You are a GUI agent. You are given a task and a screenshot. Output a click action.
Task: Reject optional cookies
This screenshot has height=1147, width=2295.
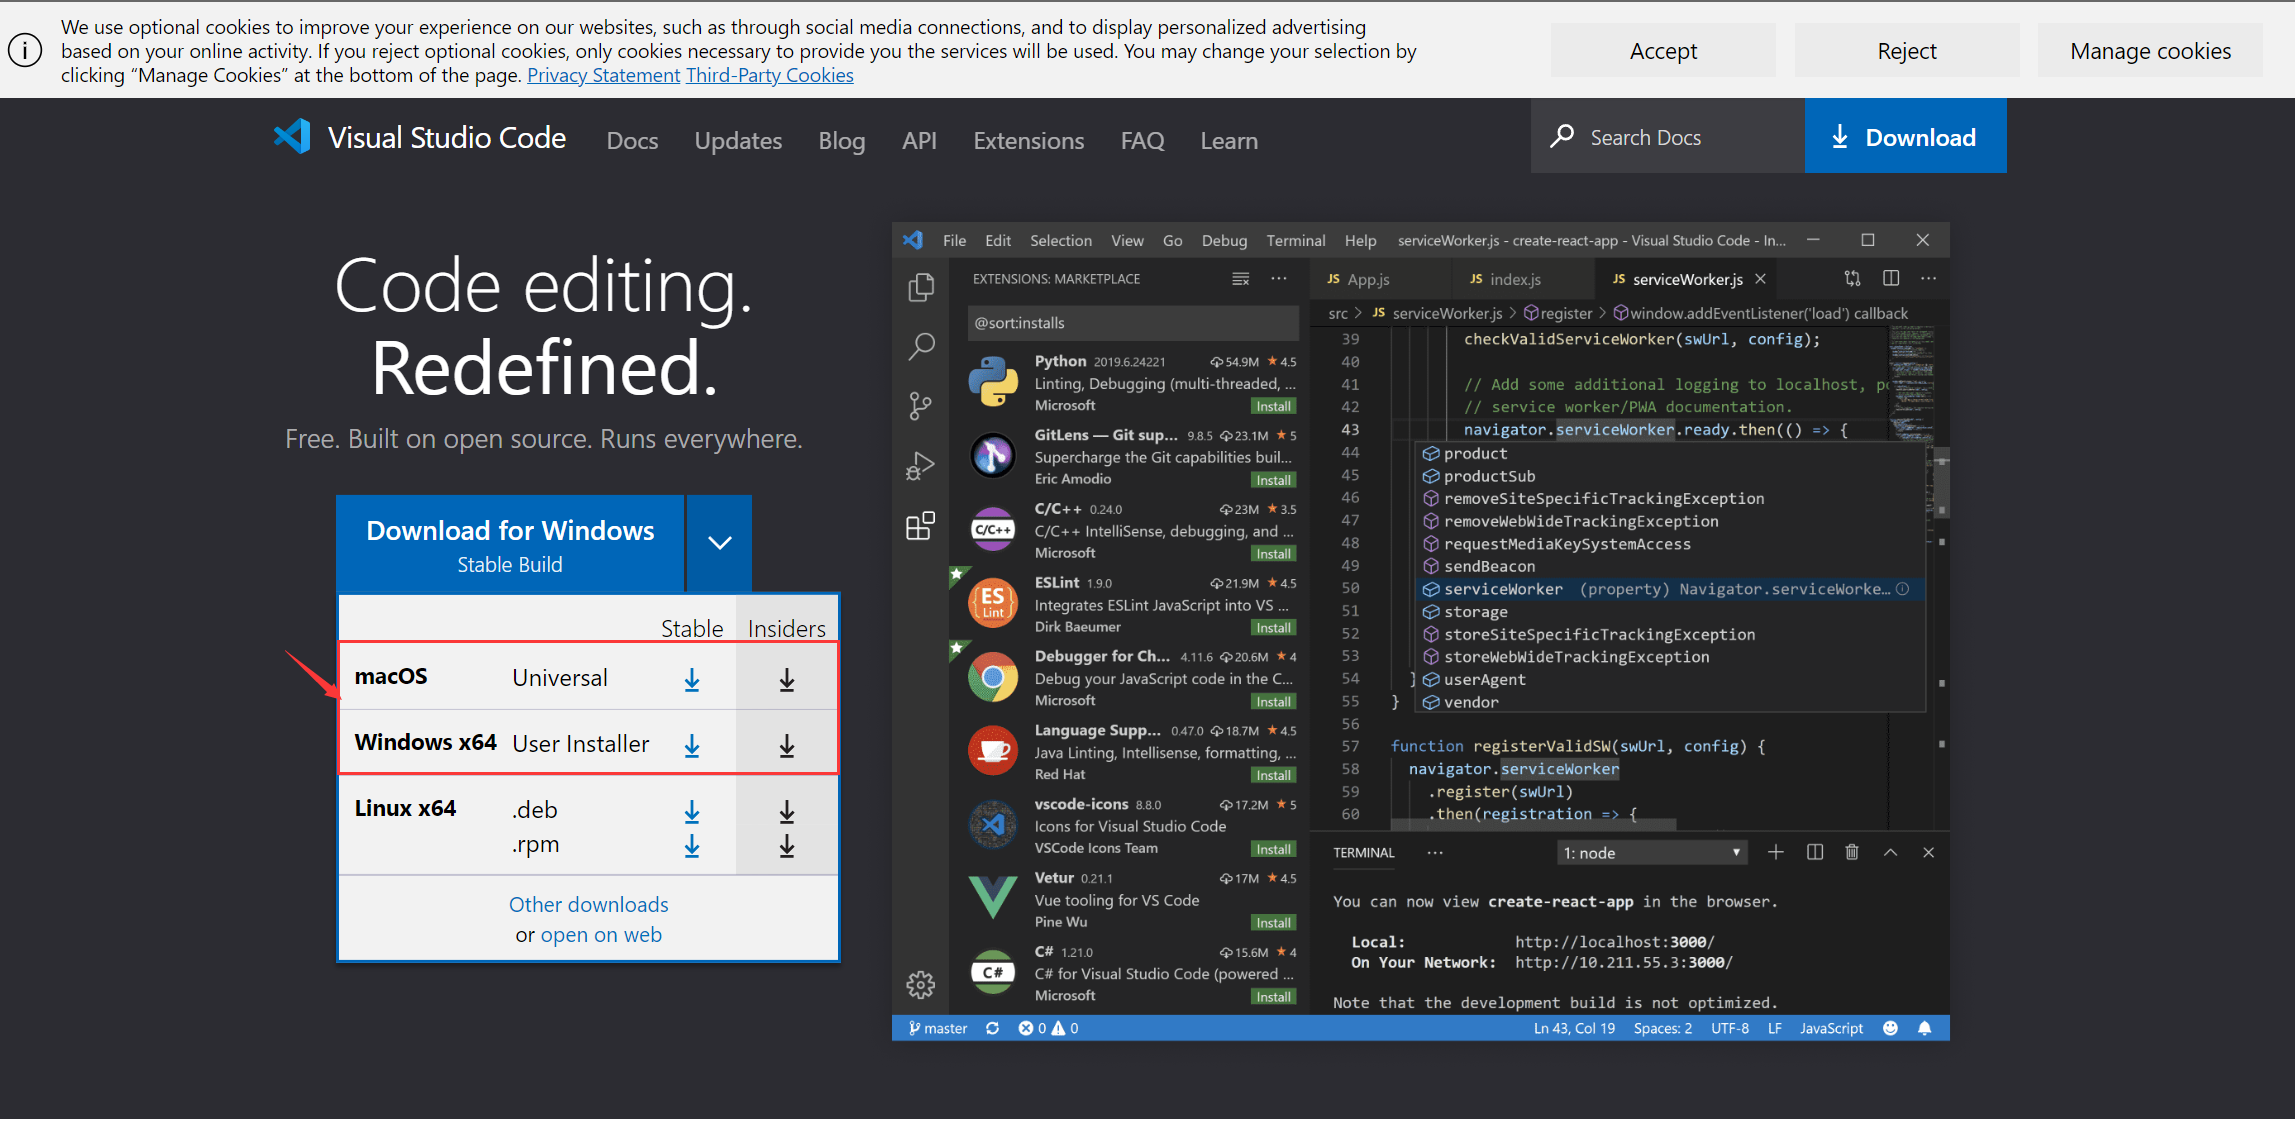pyautogui.click(x=1906, y=51)
